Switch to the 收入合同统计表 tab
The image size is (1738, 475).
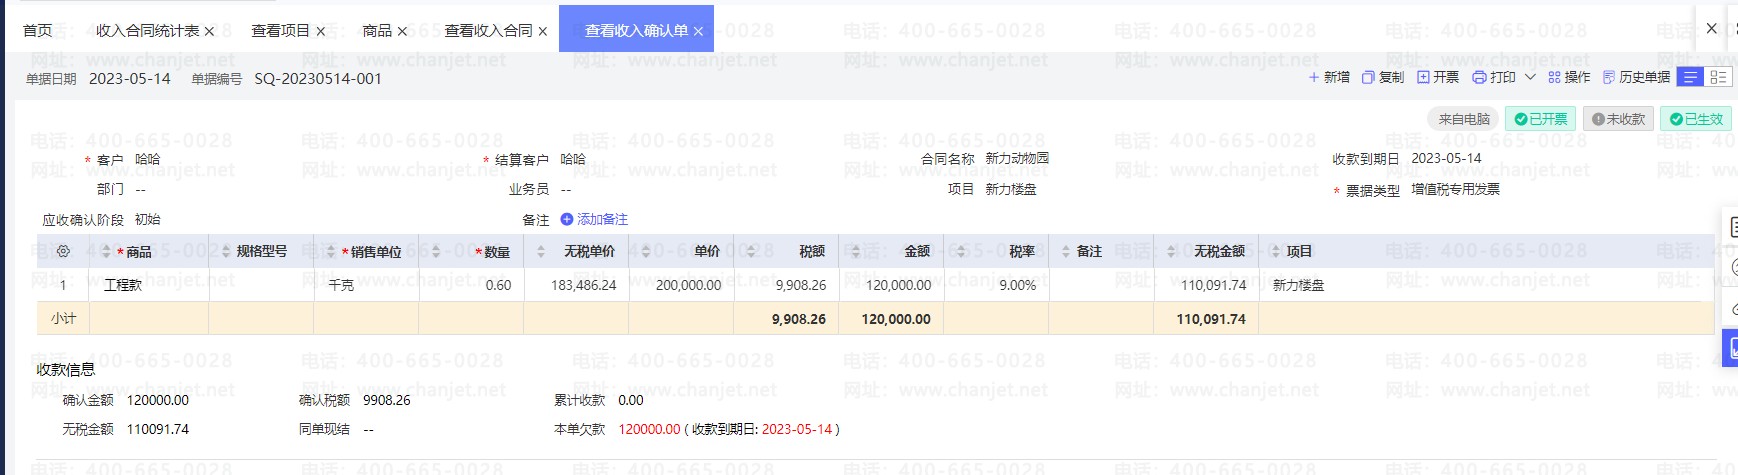[148, 31]
